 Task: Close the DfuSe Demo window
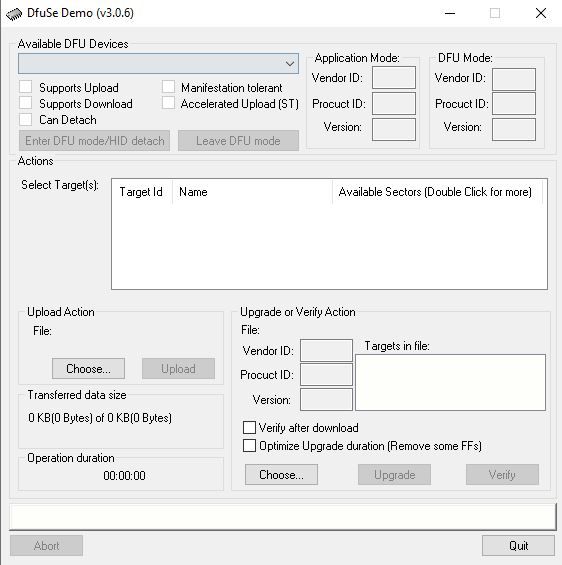540,13
